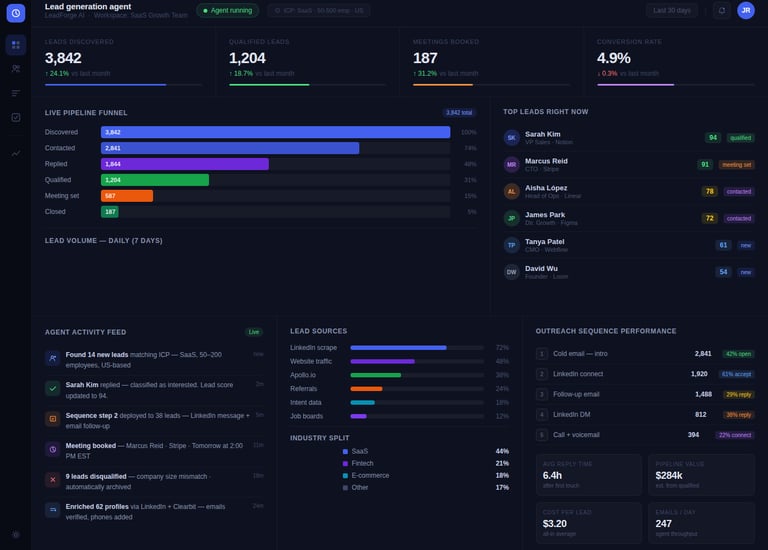
Task: Toggle the Agent running status pill
Action: [227, 10]
